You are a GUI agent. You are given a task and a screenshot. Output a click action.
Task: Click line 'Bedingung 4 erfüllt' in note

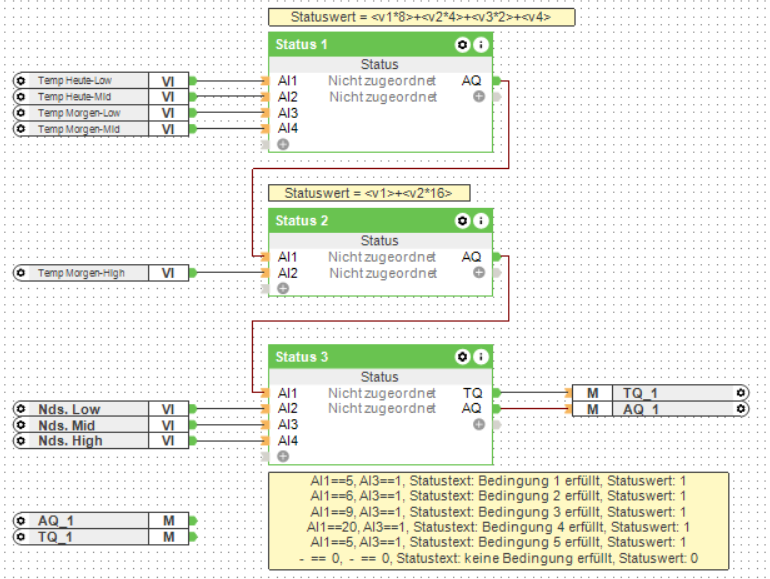click(x=498, y=527)
